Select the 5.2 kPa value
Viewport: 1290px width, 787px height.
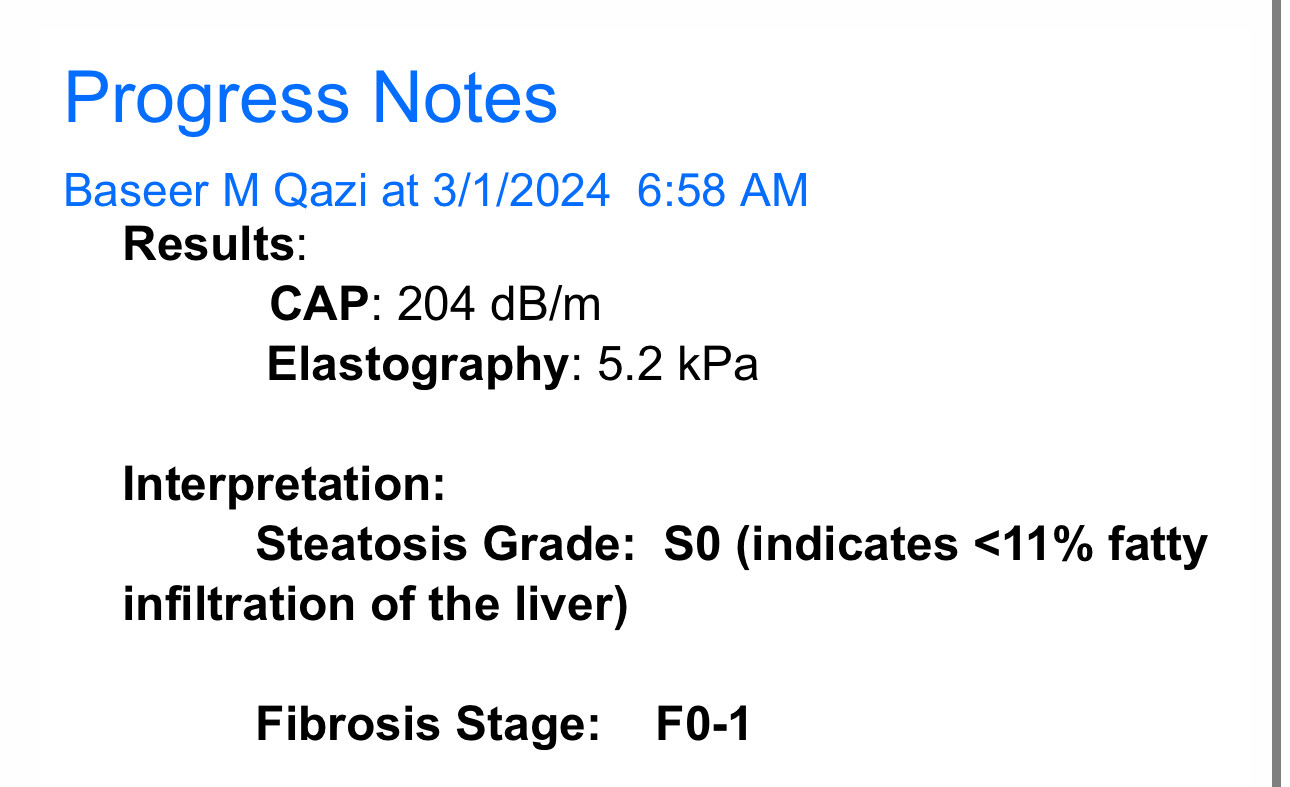677,365
